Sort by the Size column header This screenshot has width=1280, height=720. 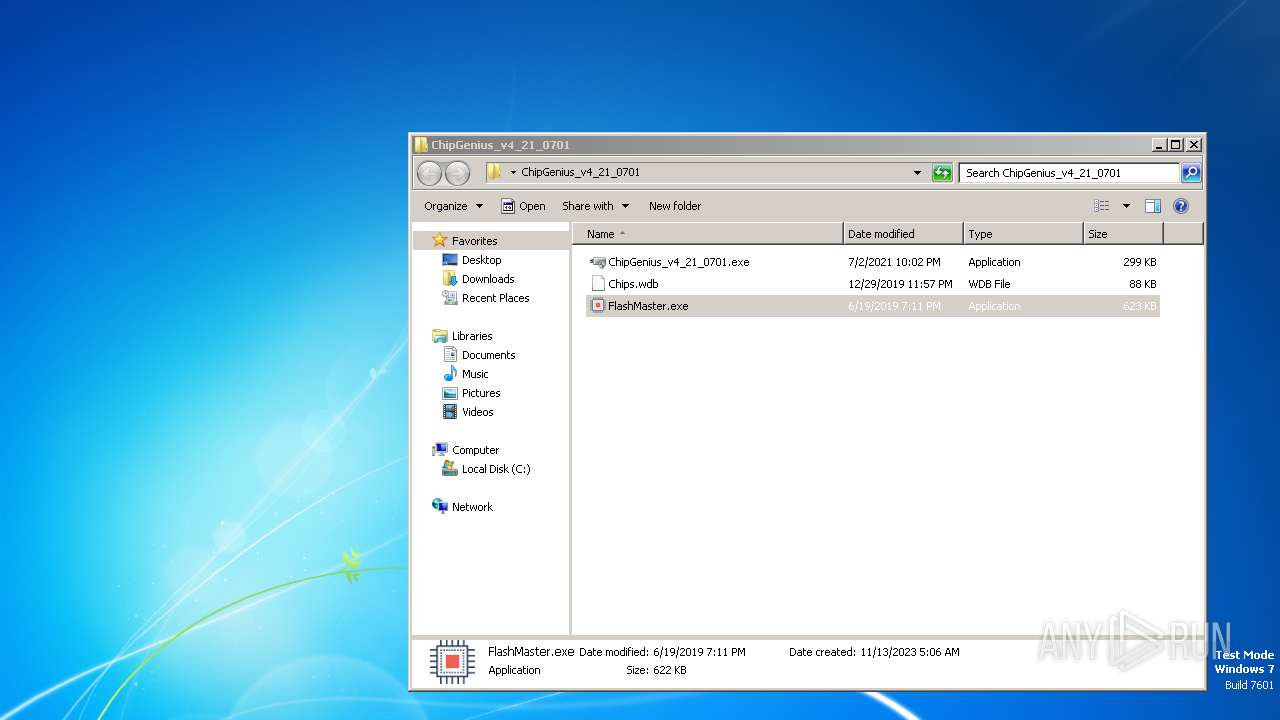point(1123,234)
